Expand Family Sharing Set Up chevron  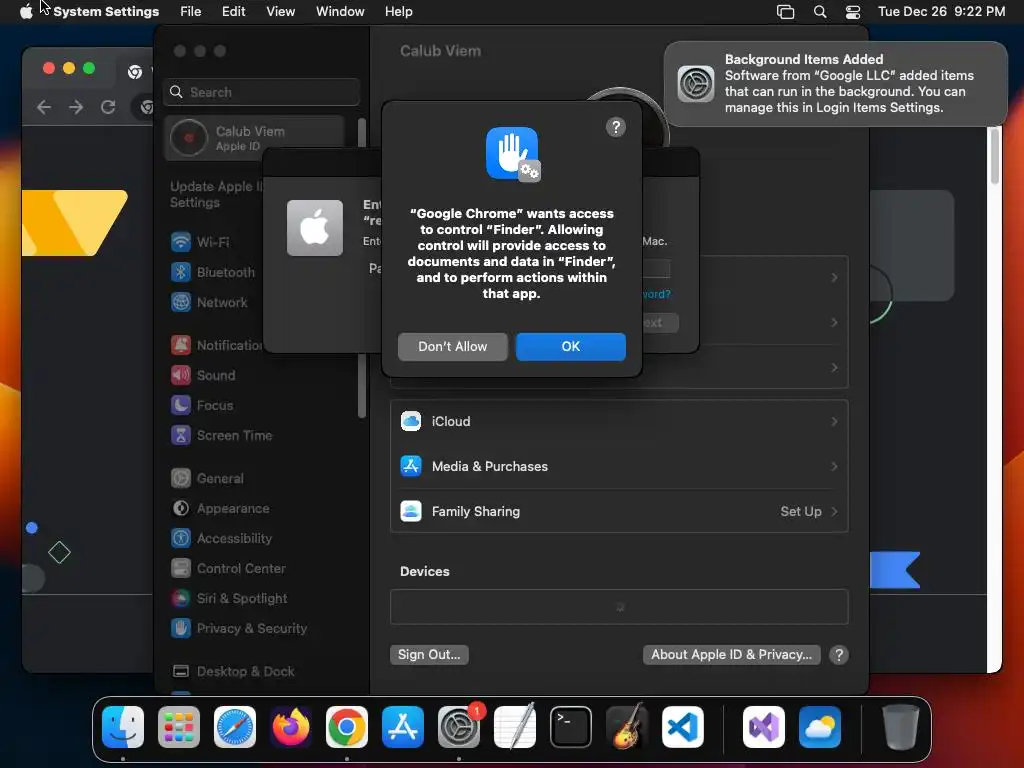(834, 511)
